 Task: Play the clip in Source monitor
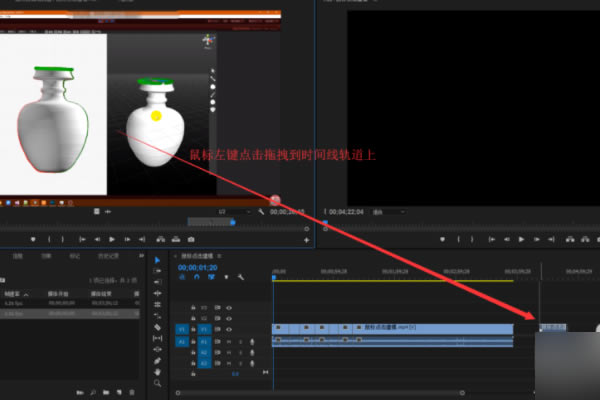(111, 240)
